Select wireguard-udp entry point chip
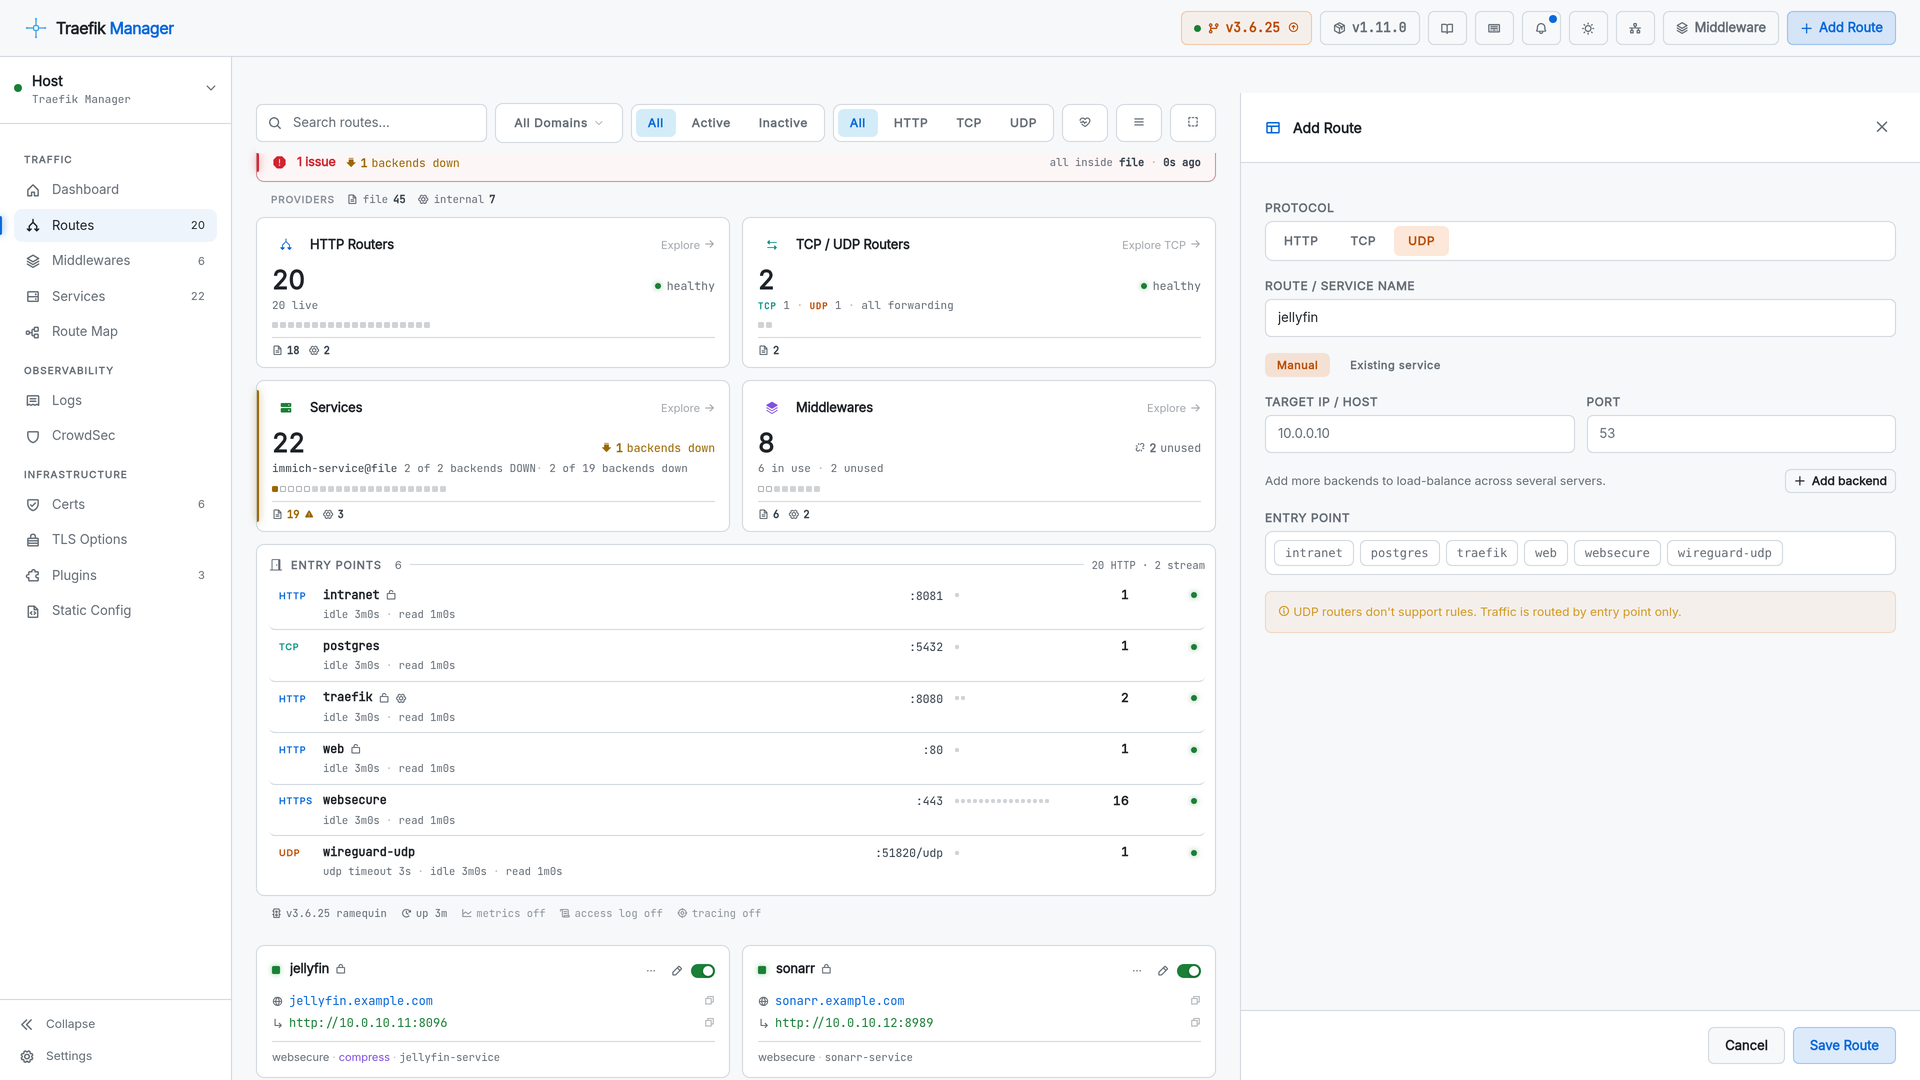Image resolution: width=1920 pixels, height=1080 pixels. click(x=1724, y=553)
